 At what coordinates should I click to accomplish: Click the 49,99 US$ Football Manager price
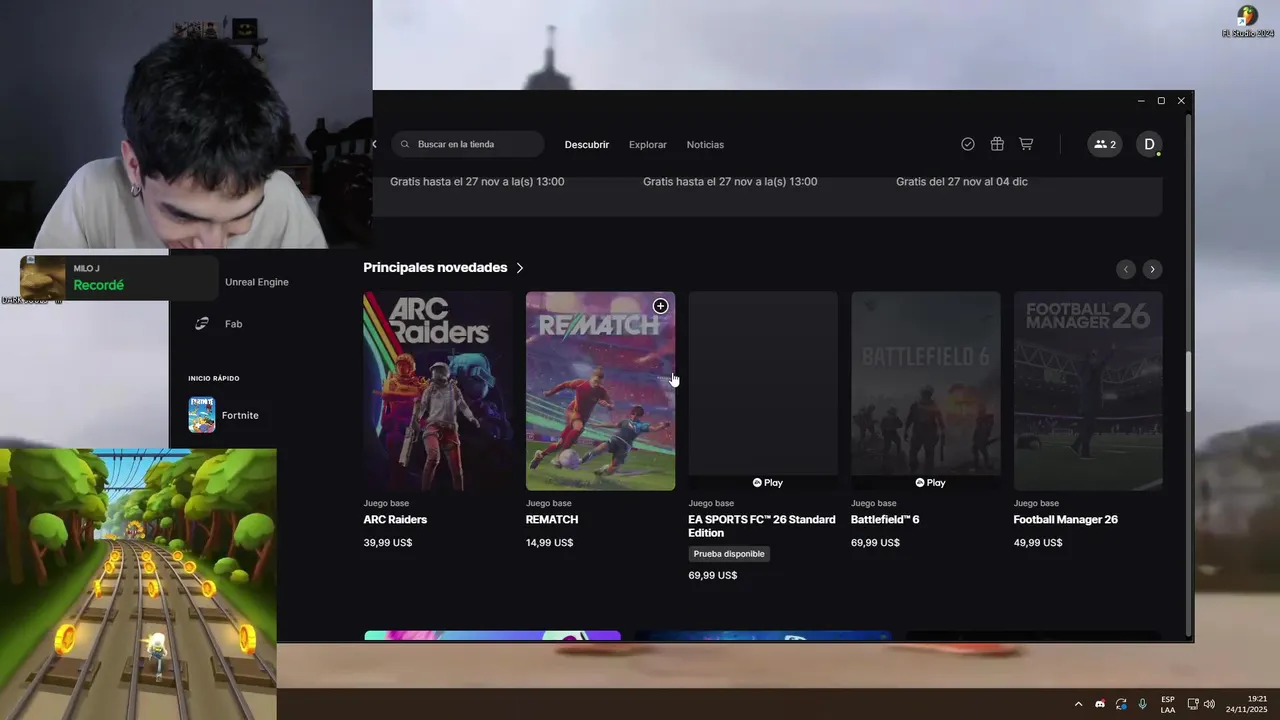point(1038,543)
